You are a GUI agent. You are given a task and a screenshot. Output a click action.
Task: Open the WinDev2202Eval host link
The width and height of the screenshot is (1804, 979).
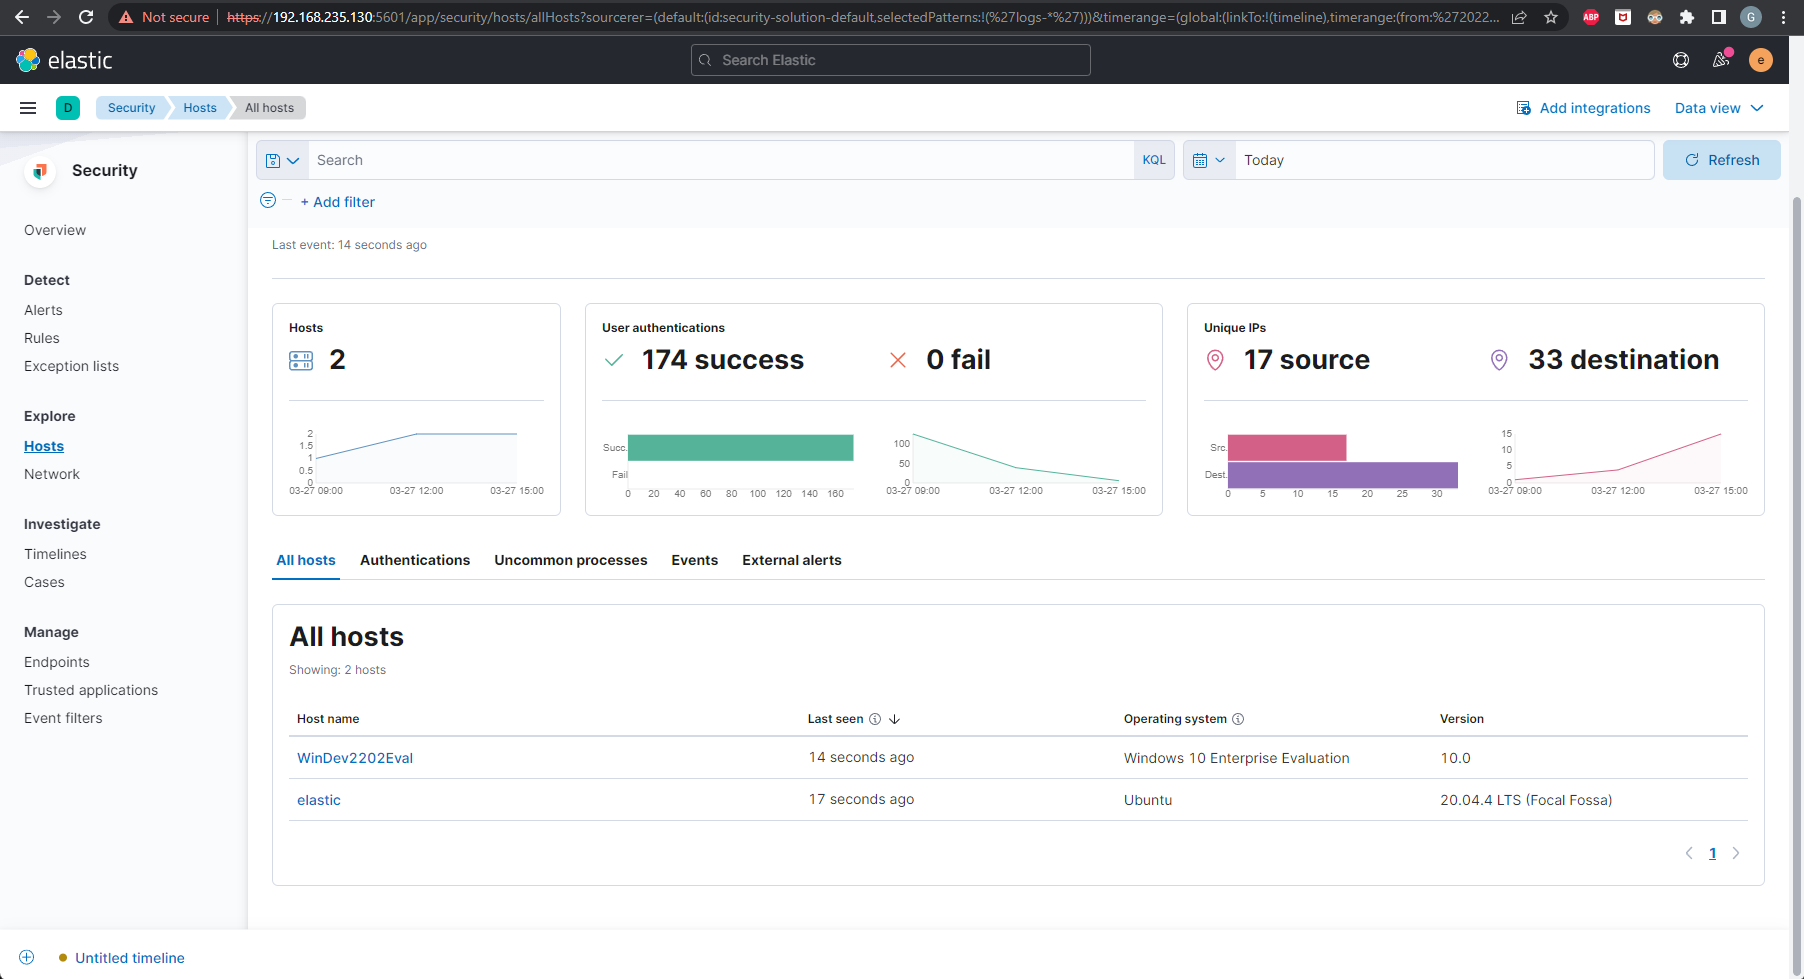tap(355, 758)
